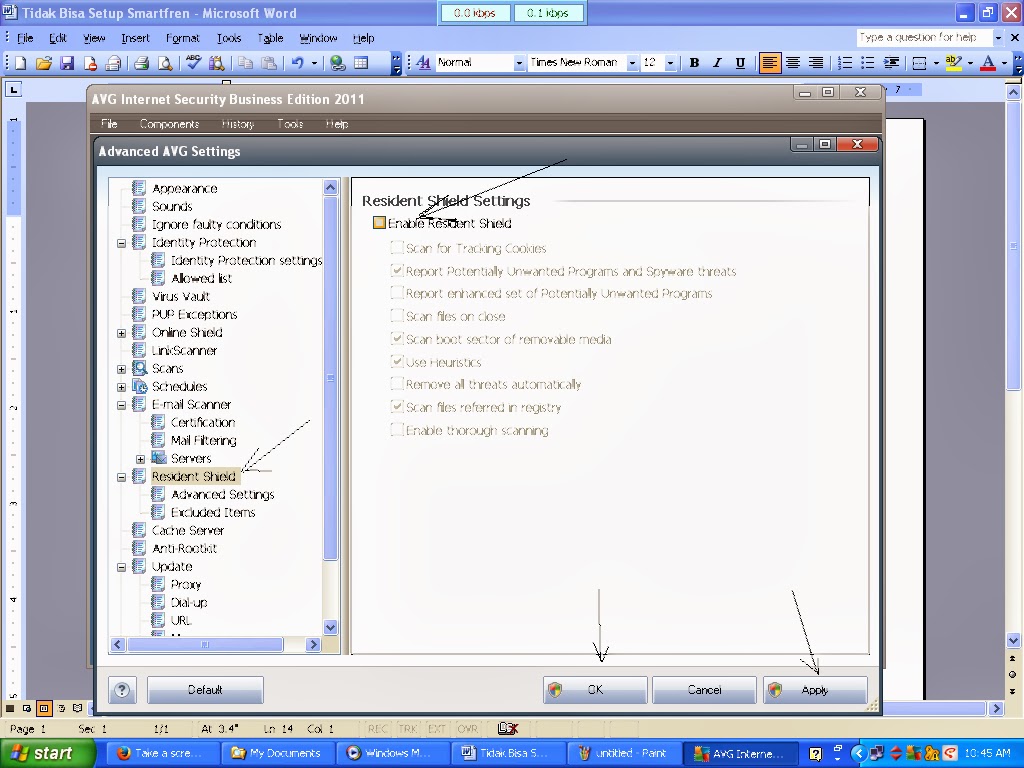Switch to untitled - Paint in taskbar
The image size is (1024, 768).
coord(624,753)
